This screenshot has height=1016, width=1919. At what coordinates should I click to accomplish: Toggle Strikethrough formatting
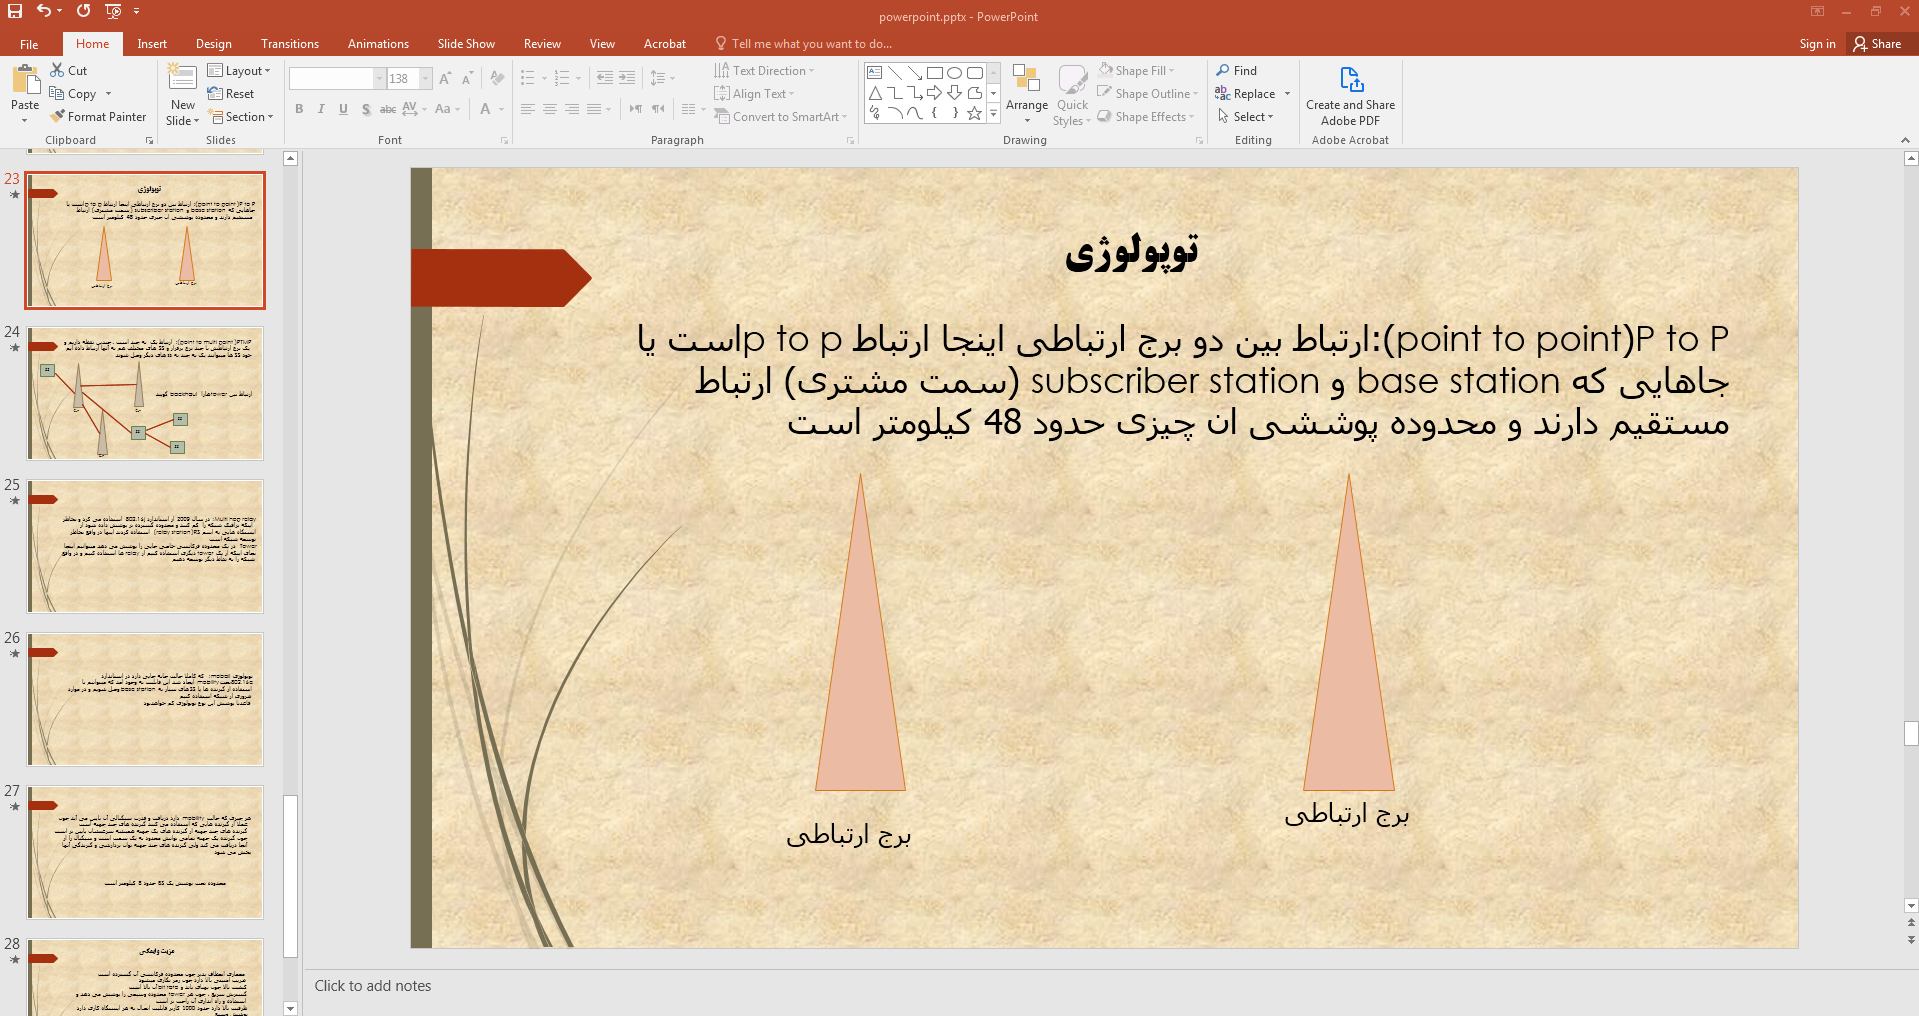point(388,109)
